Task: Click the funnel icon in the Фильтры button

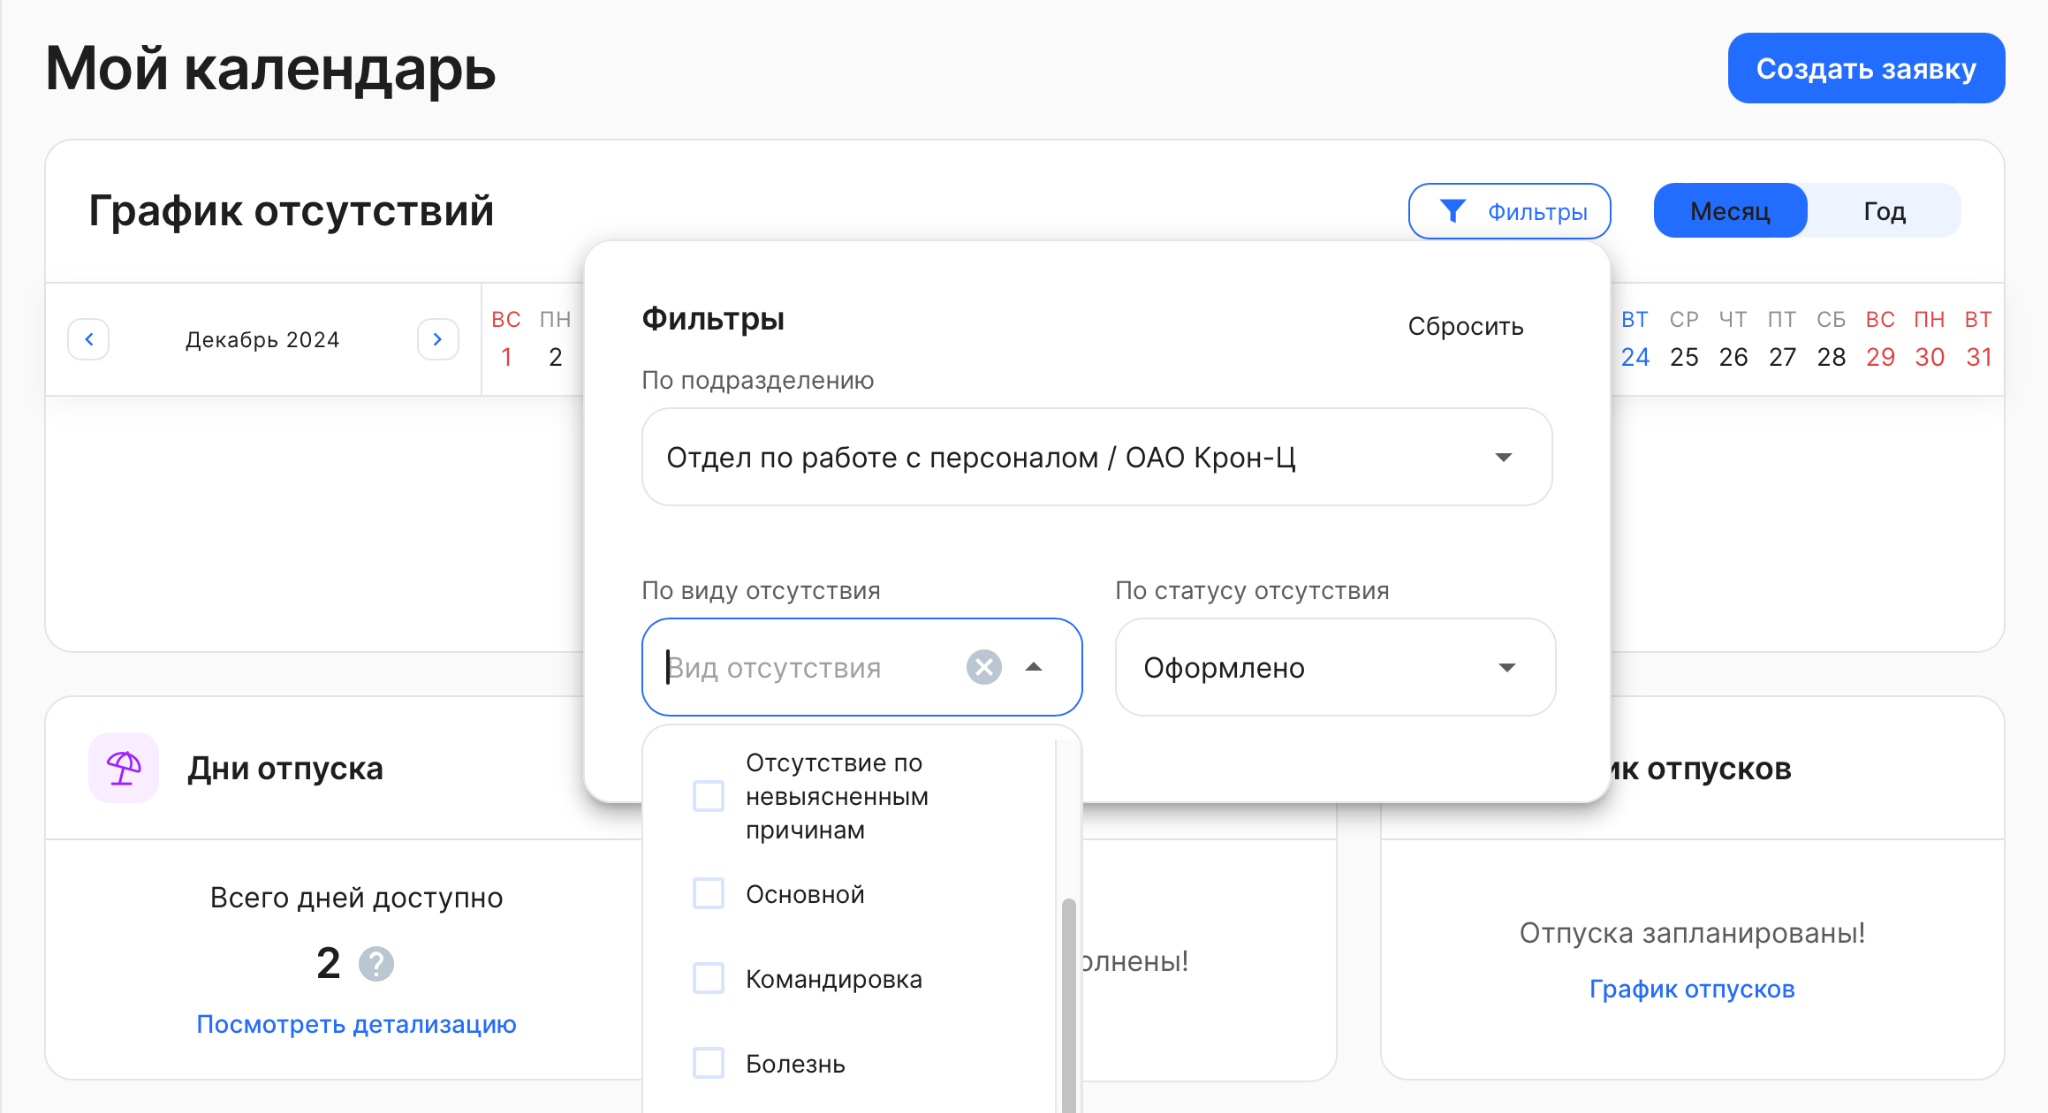Action: click(1452, 211)
